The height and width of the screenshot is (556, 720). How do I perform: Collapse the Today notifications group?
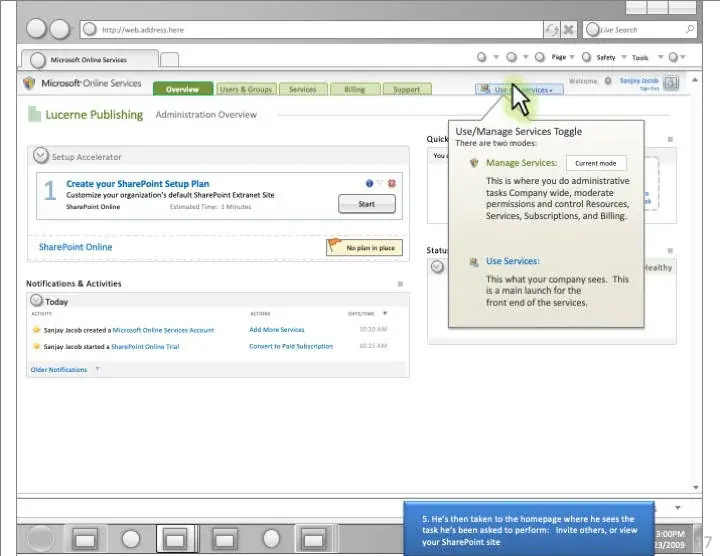(x=36, y=300)
